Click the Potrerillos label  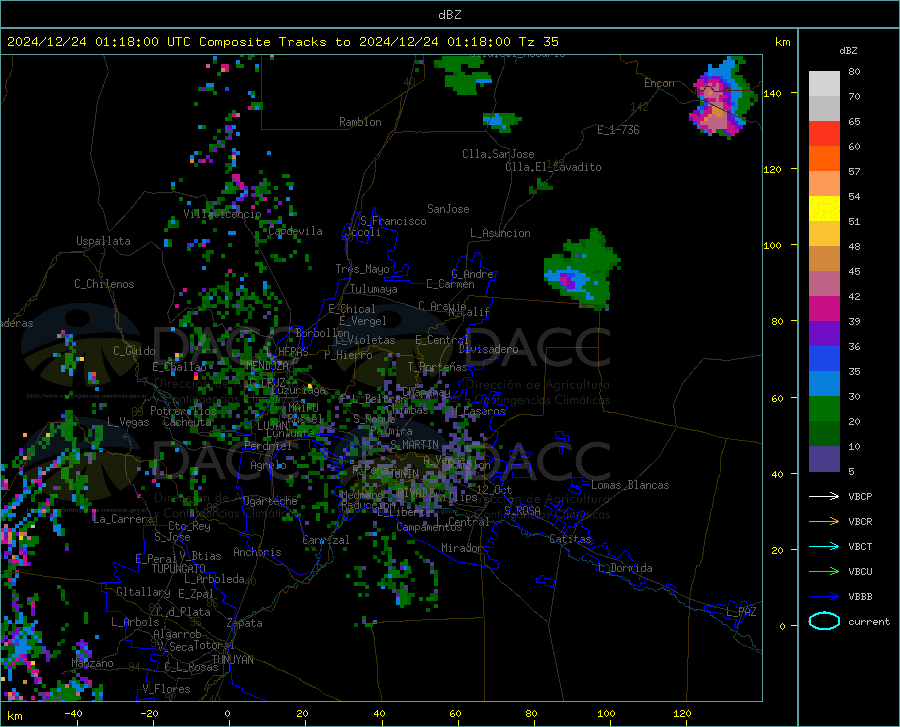[183, 411]
